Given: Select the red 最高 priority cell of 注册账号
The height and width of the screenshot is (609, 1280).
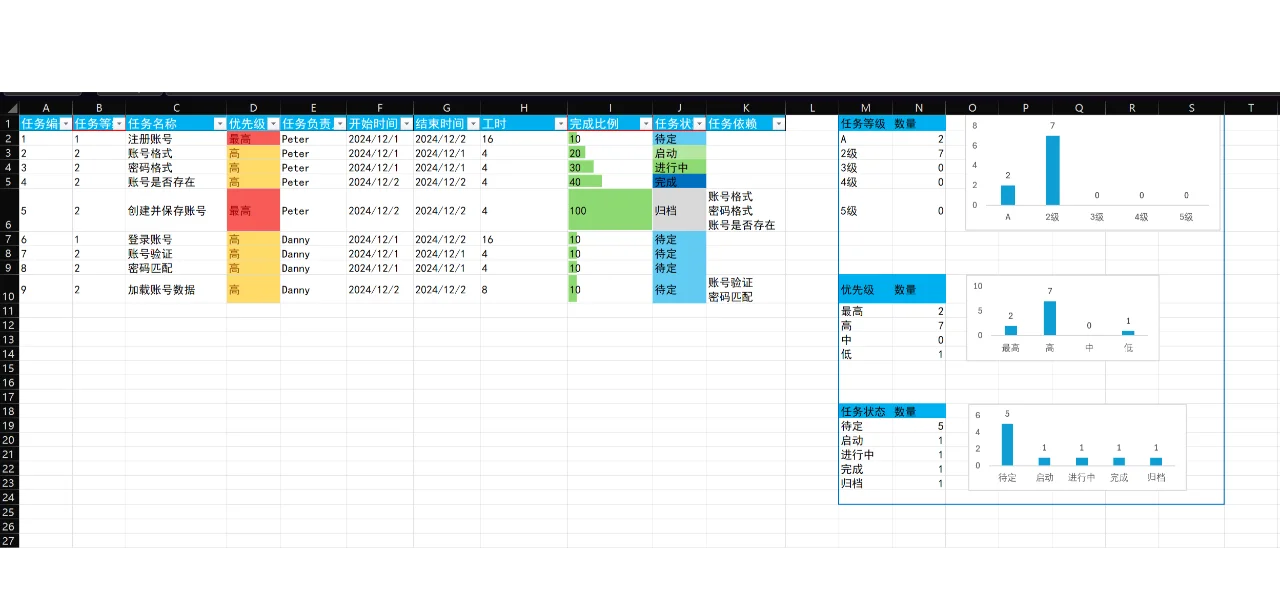Looking at the screenshot, I should pyautogui.click(x=253, y=139).
